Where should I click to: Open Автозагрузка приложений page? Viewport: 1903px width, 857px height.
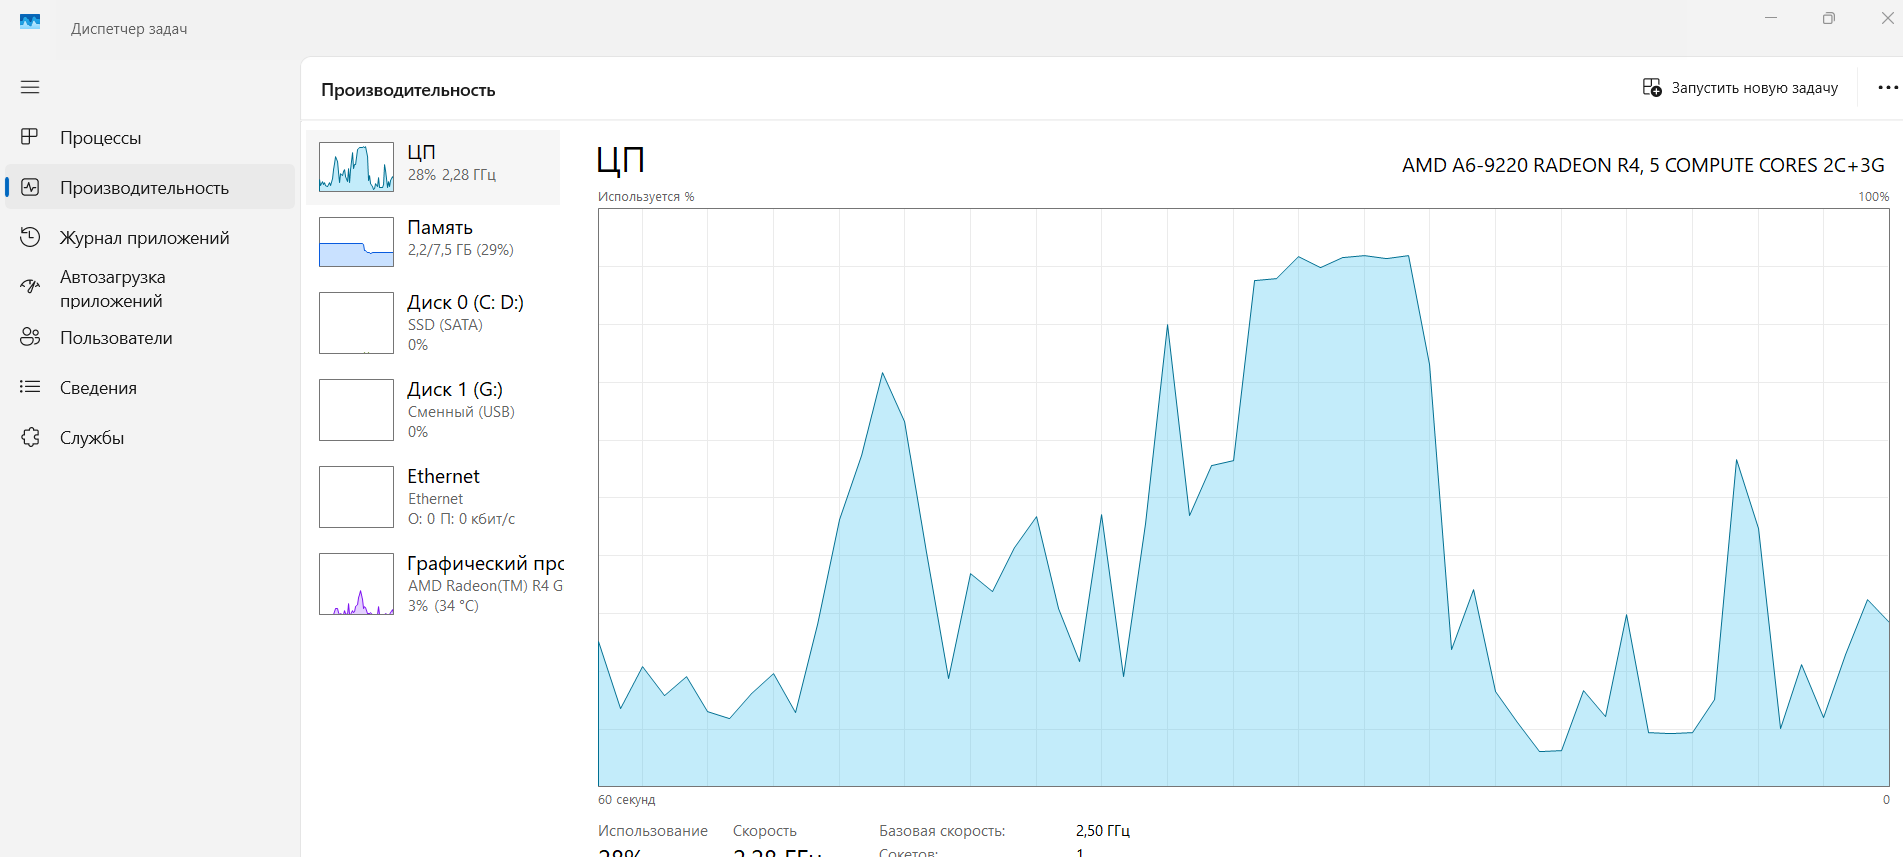[x=150, y=288]
